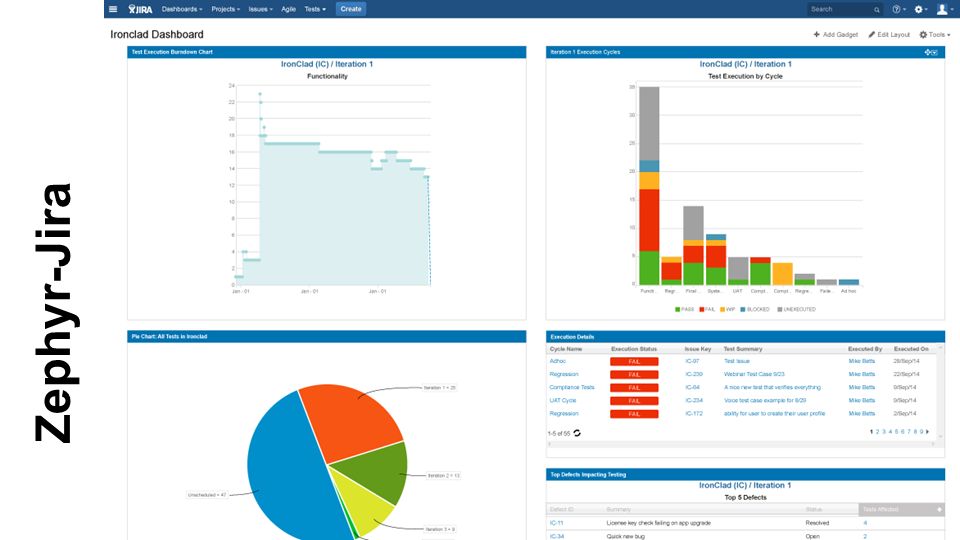The image size is (960, 540).
Task: Click FAIL status in the UAT Cycle row
Action: coord(634,401)
